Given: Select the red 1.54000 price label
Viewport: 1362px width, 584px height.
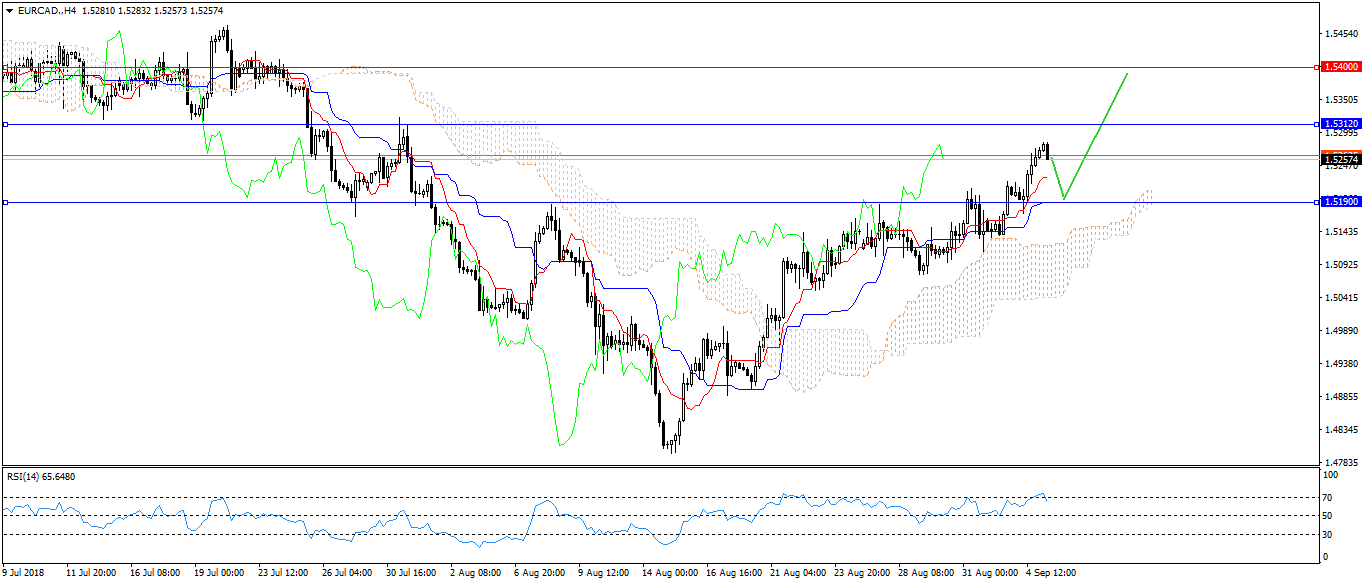Looking at the screenshot, I should point(1339,66).
